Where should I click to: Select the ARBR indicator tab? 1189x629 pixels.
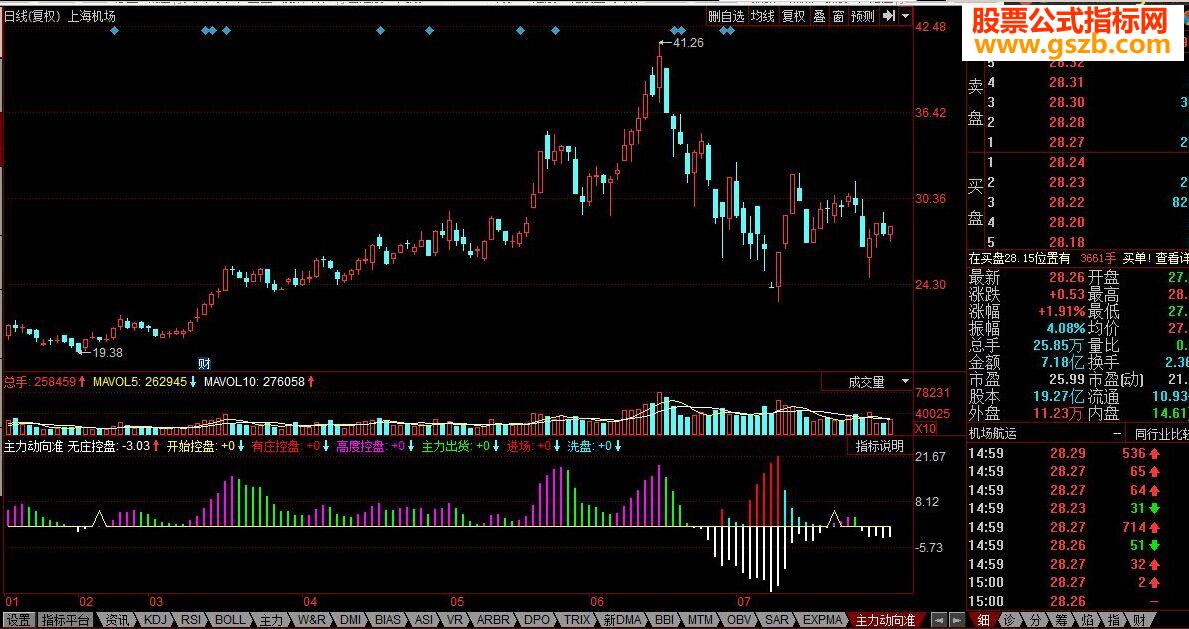tap(494, 620)
